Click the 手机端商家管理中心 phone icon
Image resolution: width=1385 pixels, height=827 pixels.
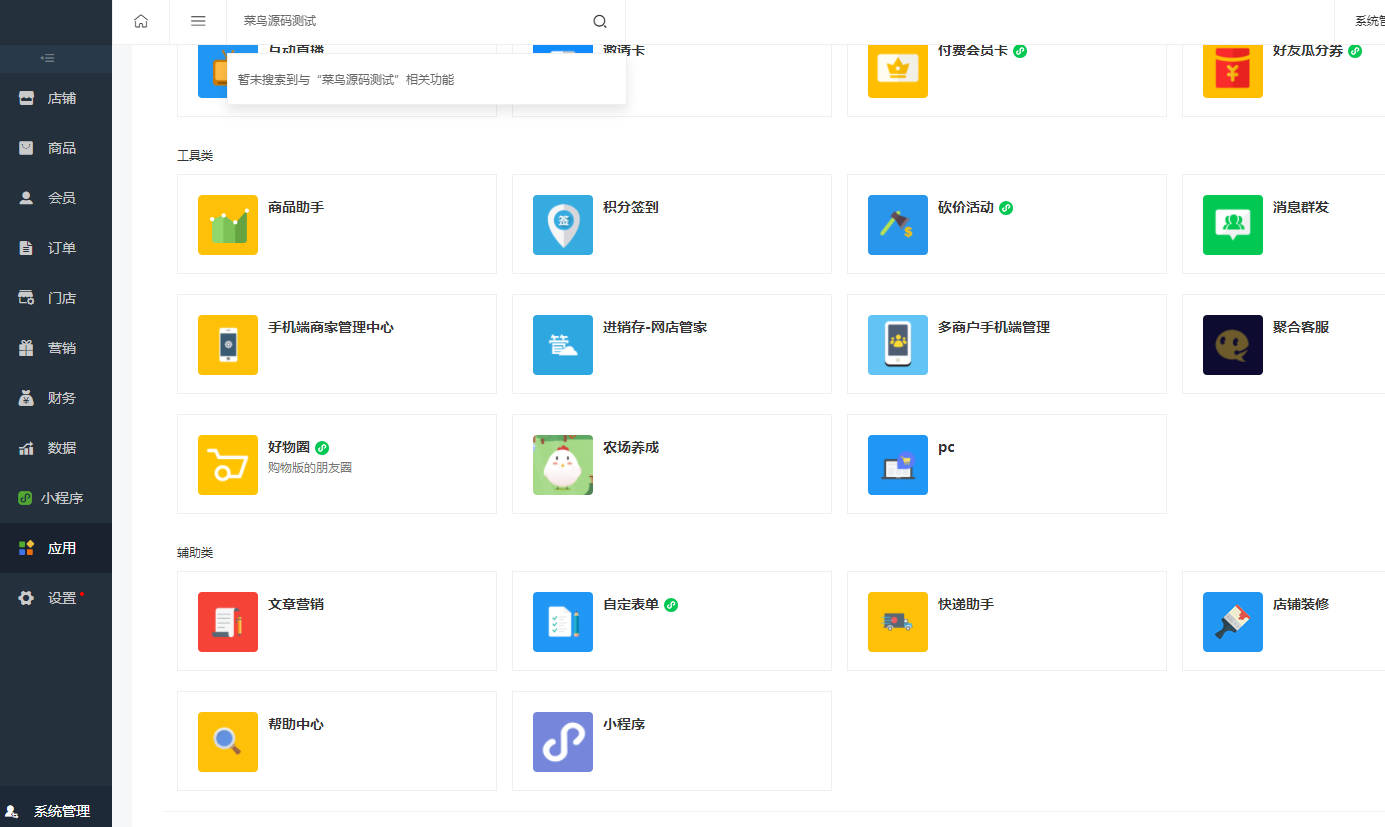pos(228,345)
